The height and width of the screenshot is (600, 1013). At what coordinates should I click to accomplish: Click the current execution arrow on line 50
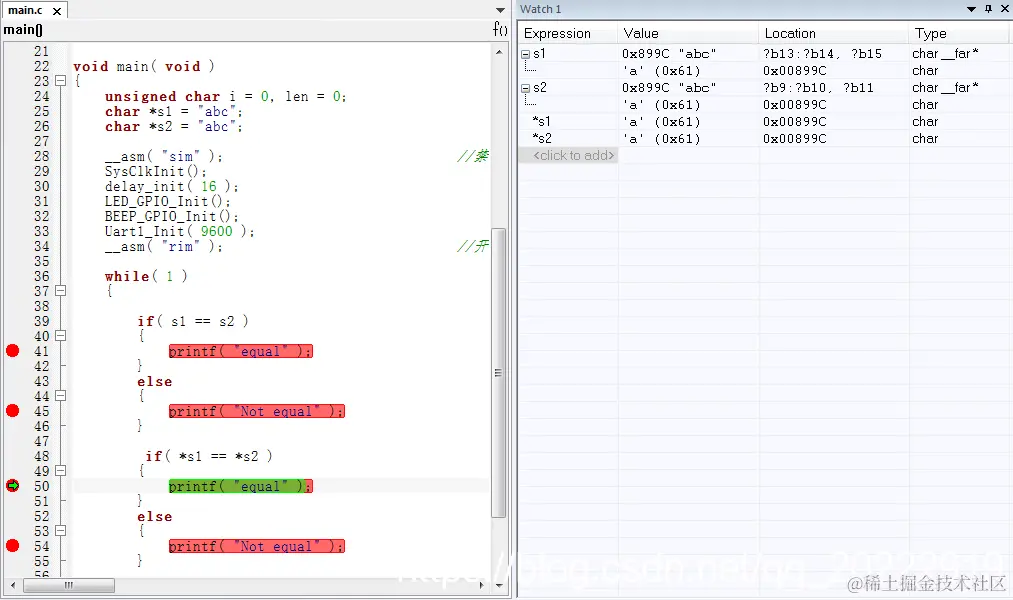12,486
